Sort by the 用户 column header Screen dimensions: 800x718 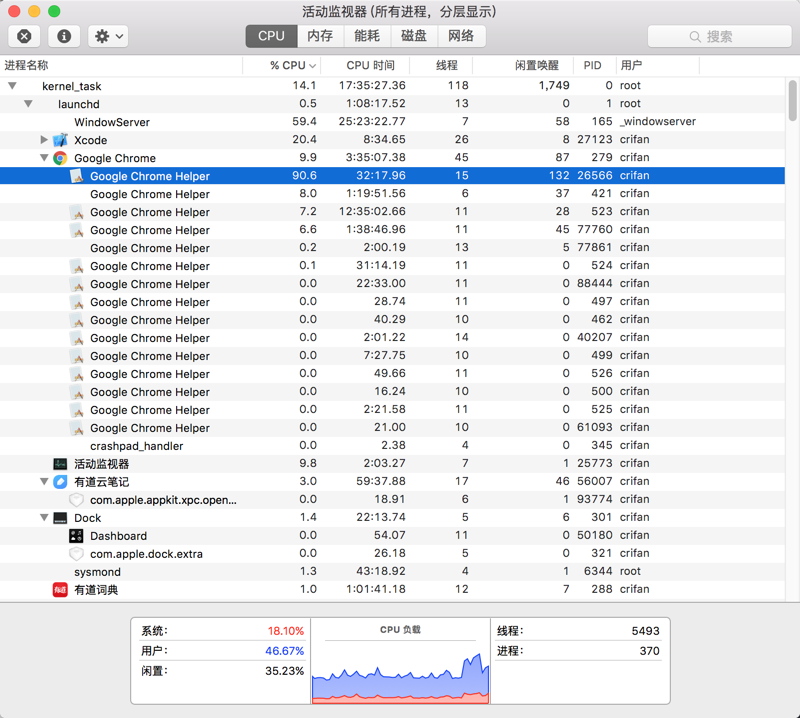[658, 65]
